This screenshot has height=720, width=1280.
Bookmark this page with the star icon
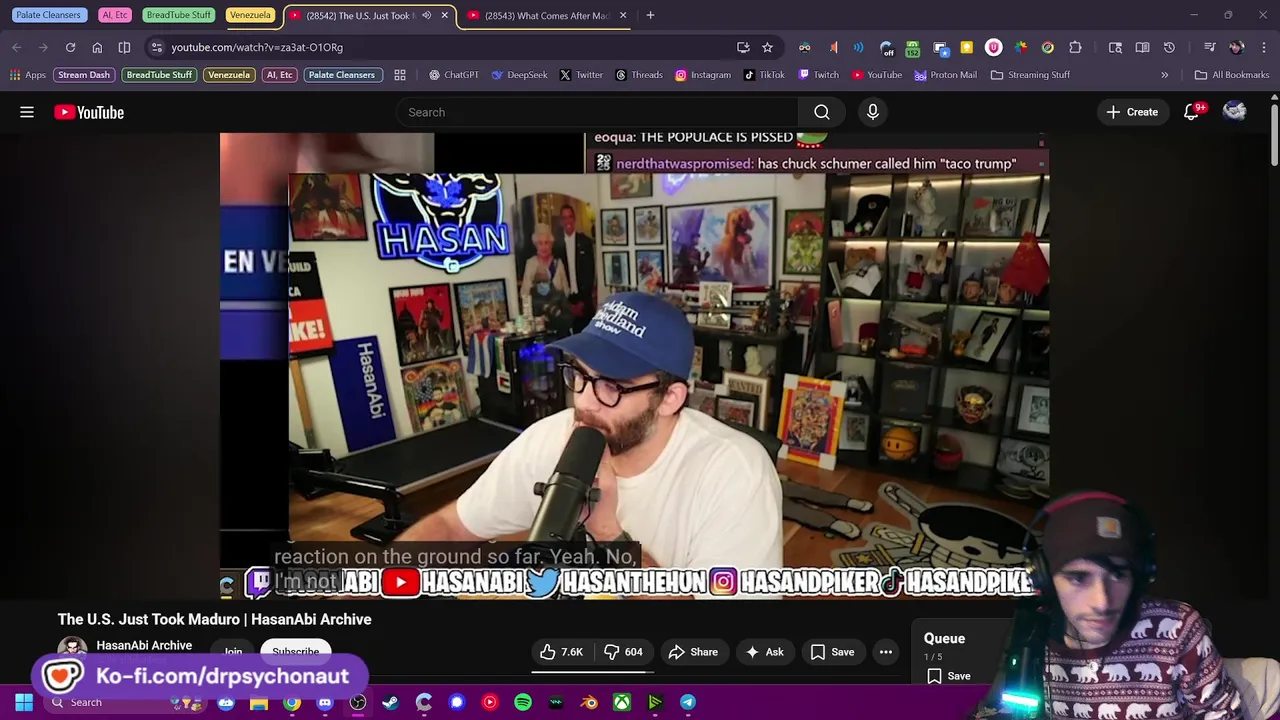point(767,47)
